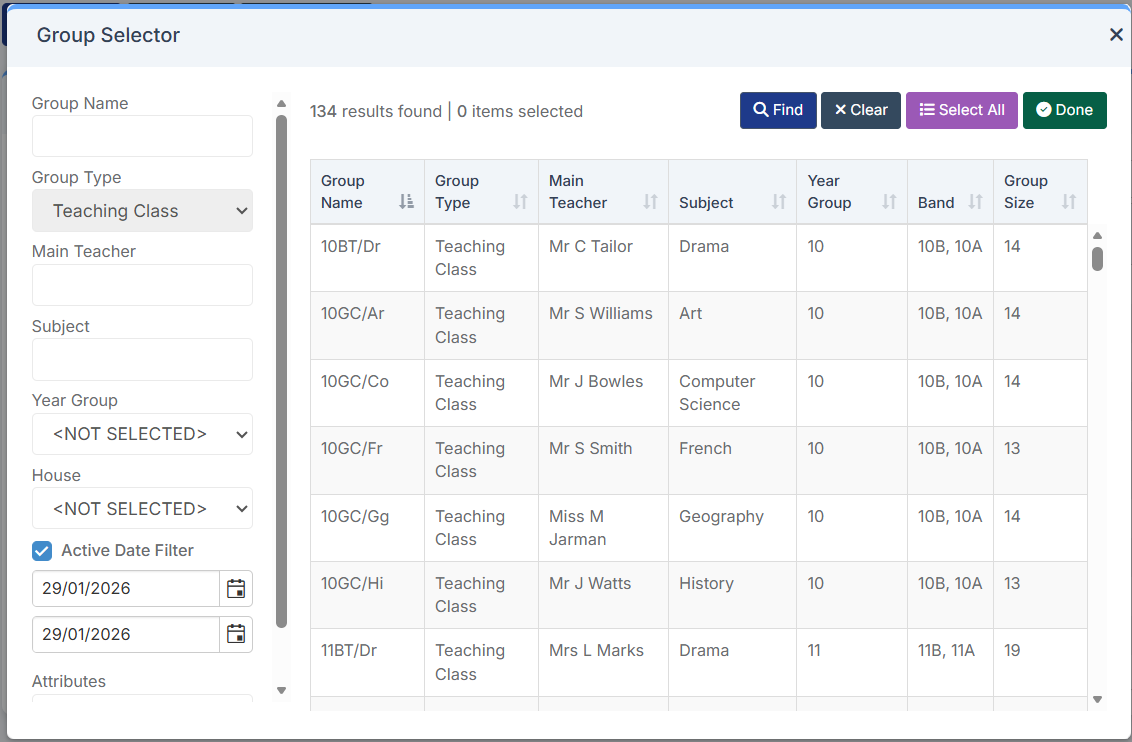Viewport: 1132px width, 742px height.
Task: Open the Group Type dropdown
Action: 142,211
